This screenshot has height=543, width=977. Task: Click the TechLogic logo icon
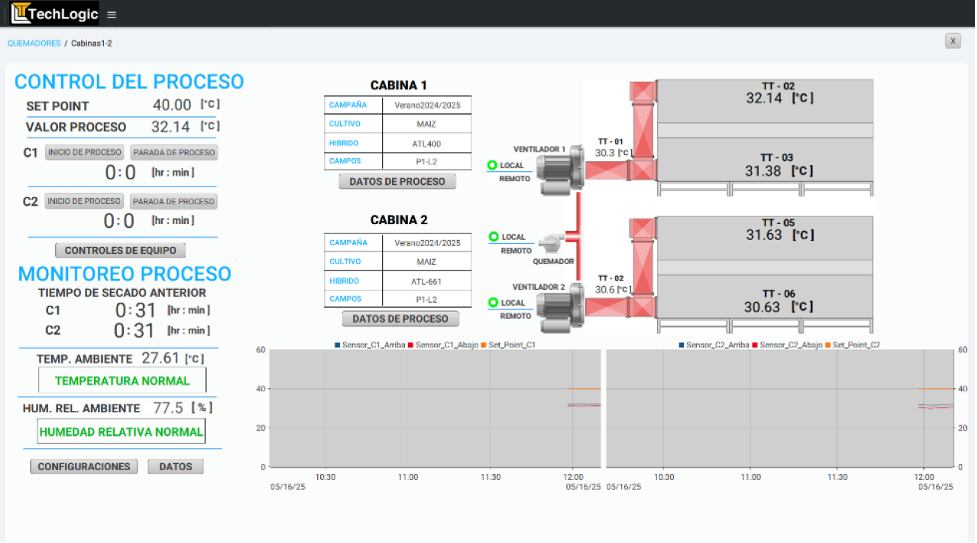coord(19,14)
